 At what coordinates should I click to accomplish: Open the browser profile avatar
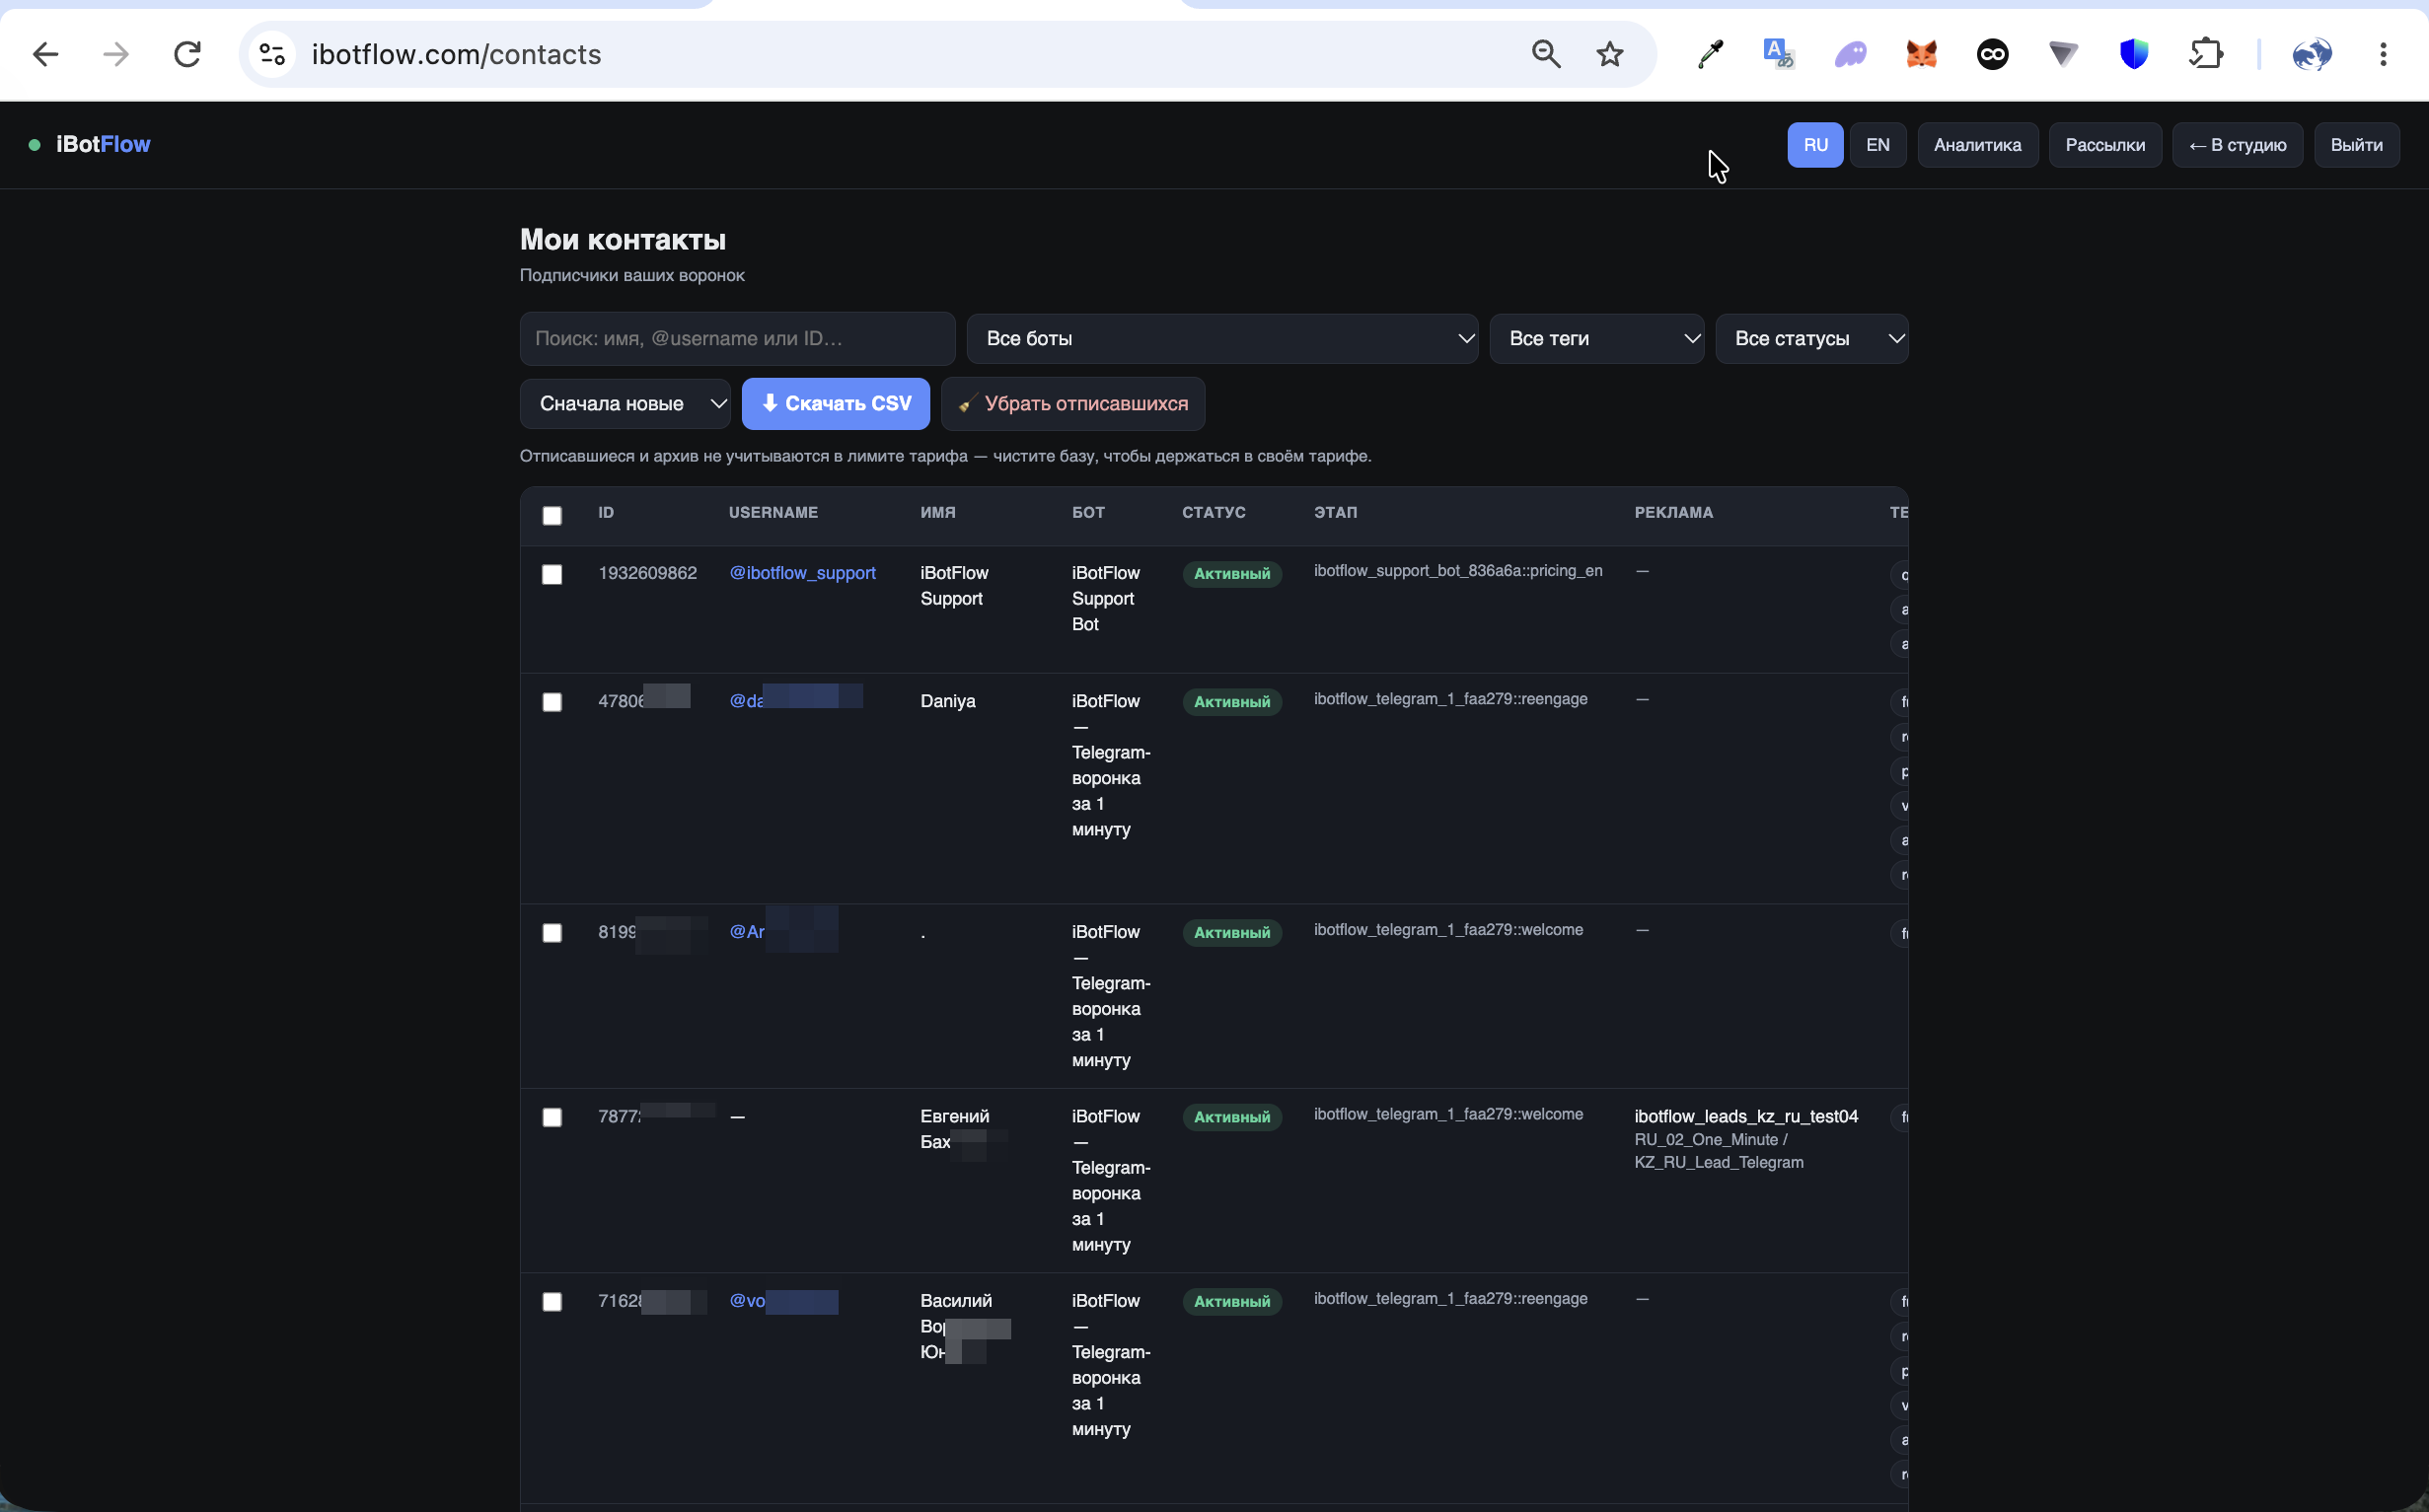point(2312,54)
